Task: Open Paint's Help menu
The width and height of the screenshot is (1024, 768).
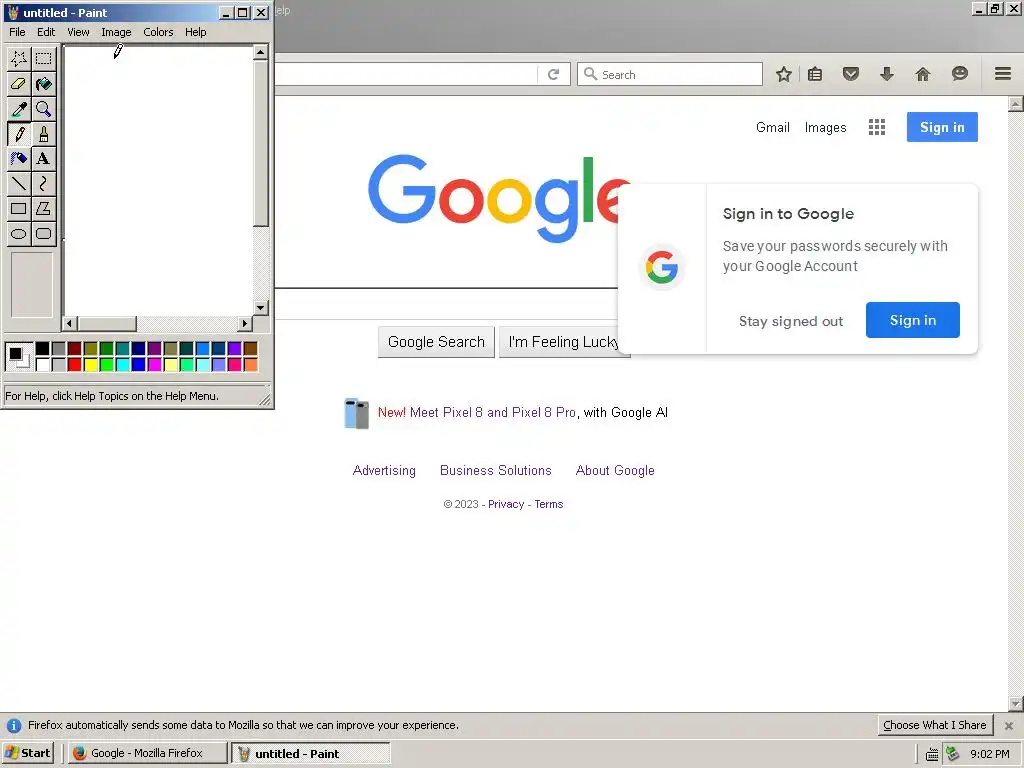Action: pyautogui.click(x=195, y=32)
